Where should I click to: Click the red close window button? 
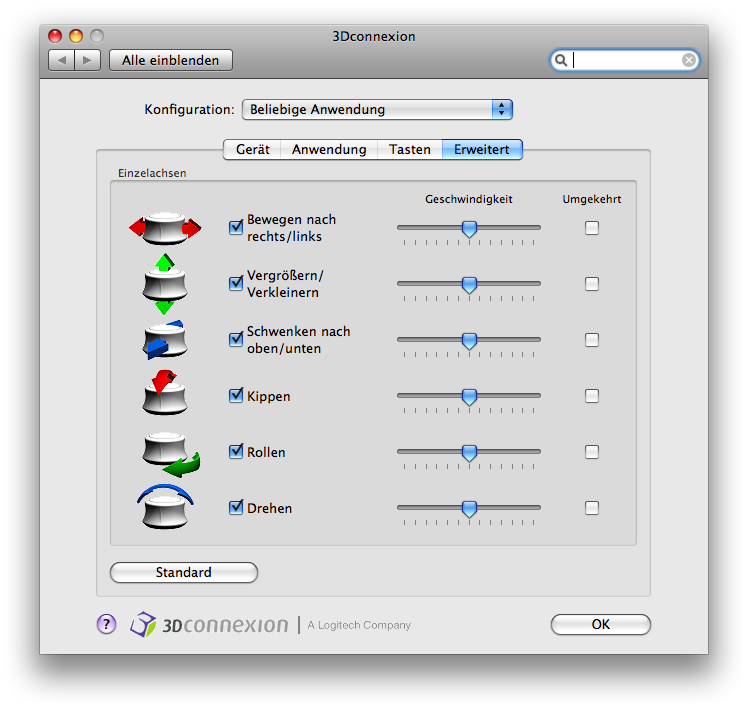tap(55, 36)
